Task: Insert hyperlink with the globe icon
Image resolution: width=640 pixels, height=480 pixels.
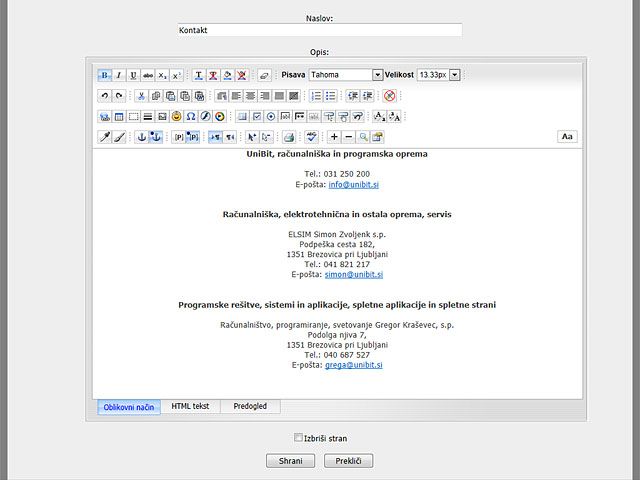Action: pyautogui.click(x=104, y=117)
